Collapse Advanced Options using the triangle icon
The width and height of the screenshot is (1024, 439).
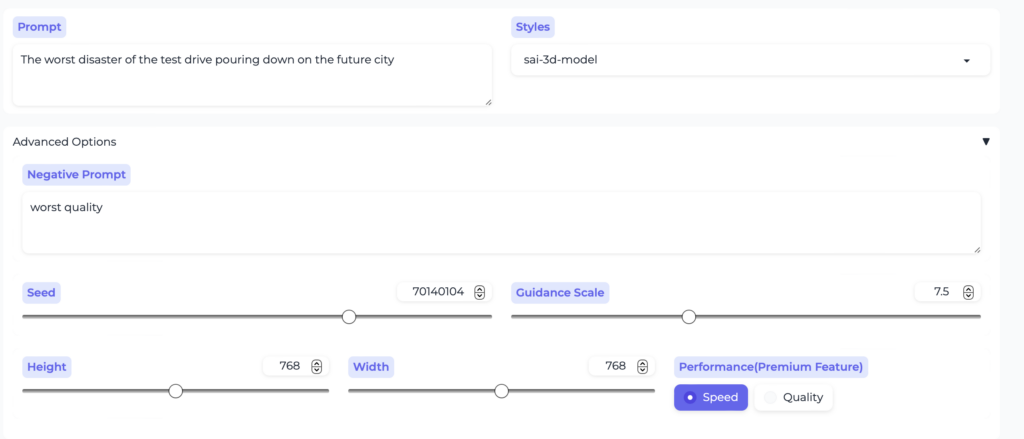pos(985,142)
